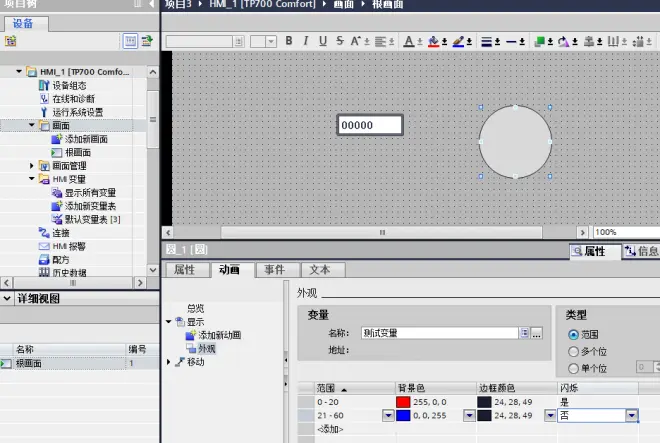Toggle bold formatting

[289, 41]
